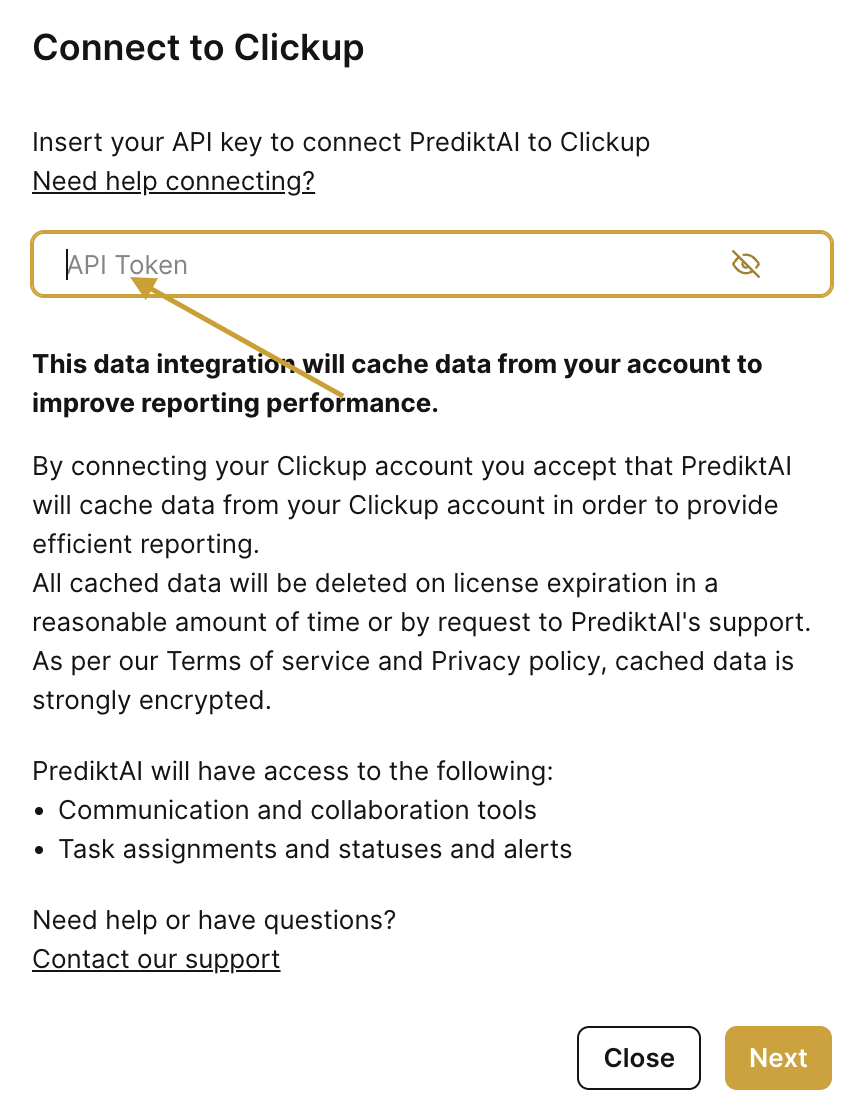Click the 'All cached data will be deleted' sentence
Image resolution: width=868 pixels, height=1106 pixels.
[375, 583]
